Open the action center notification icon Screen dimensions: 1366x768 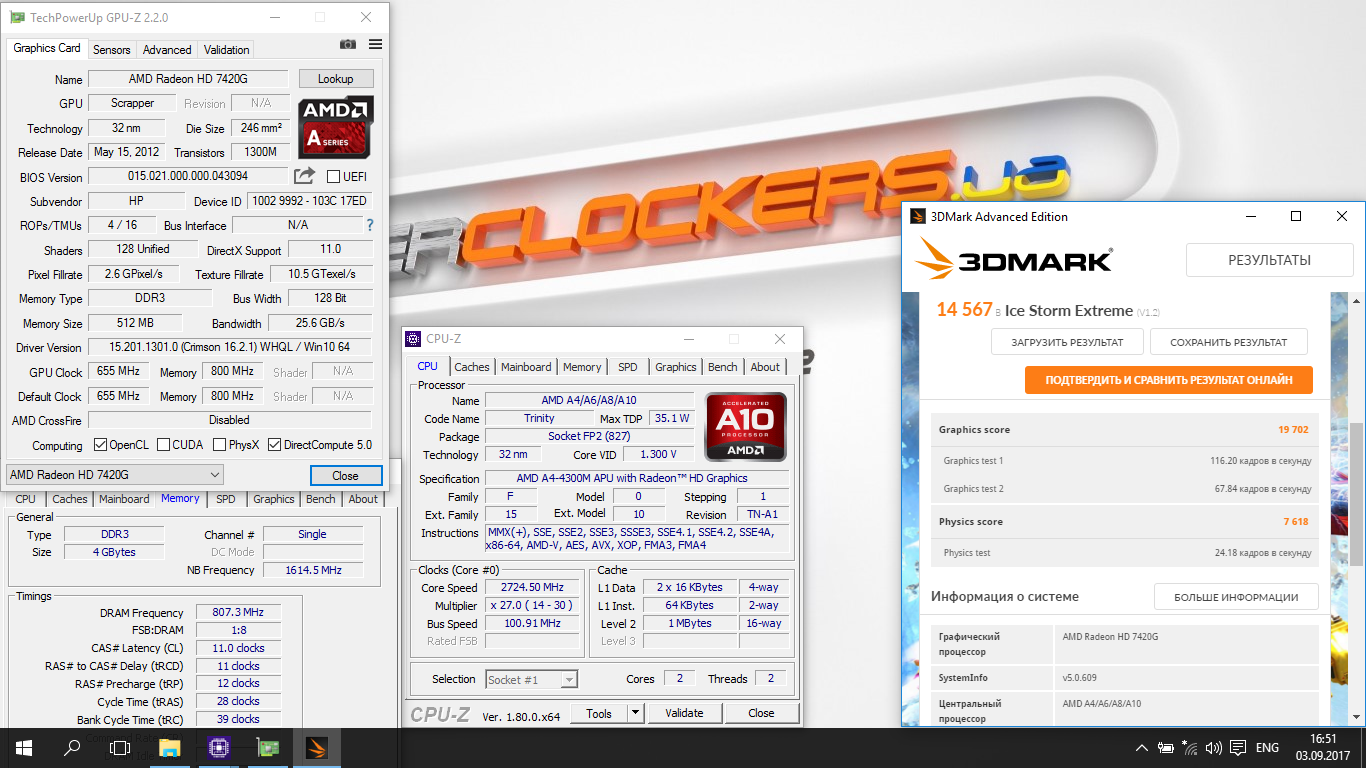(1238, 747)
